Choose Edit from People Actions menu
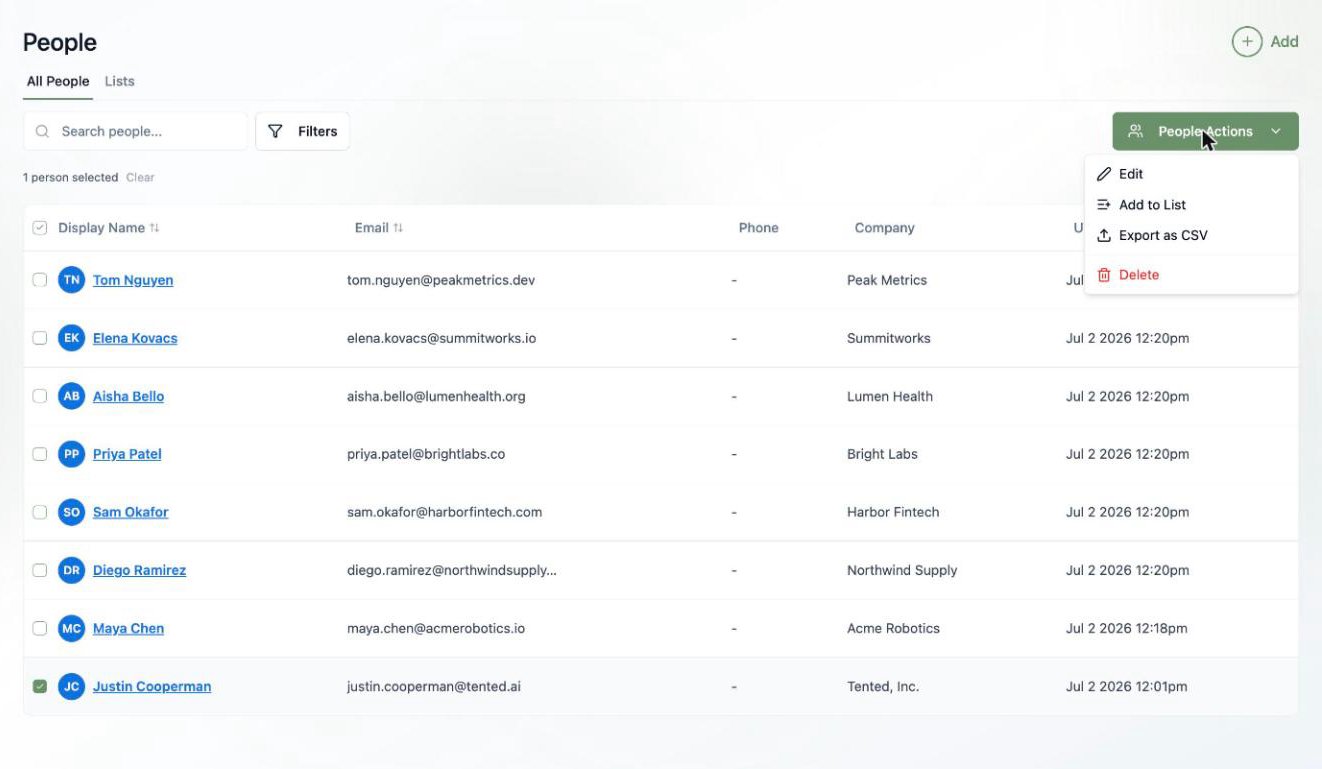Screen dimensions: 1322x769 click(x=1191, y=174)
